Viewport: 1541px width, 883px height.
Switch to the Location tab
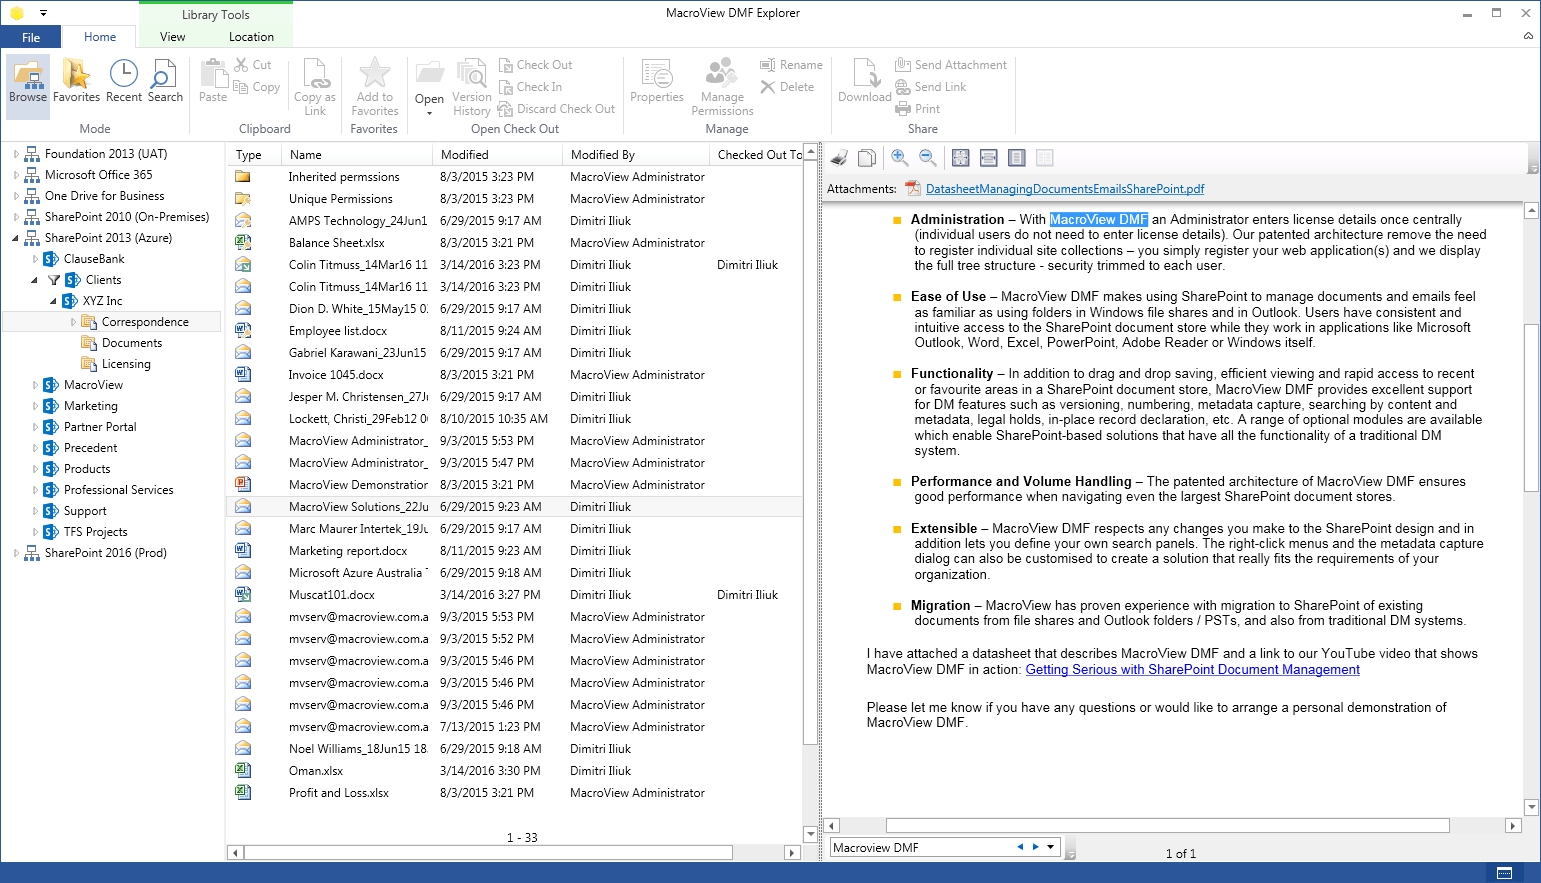click(251, 37)
